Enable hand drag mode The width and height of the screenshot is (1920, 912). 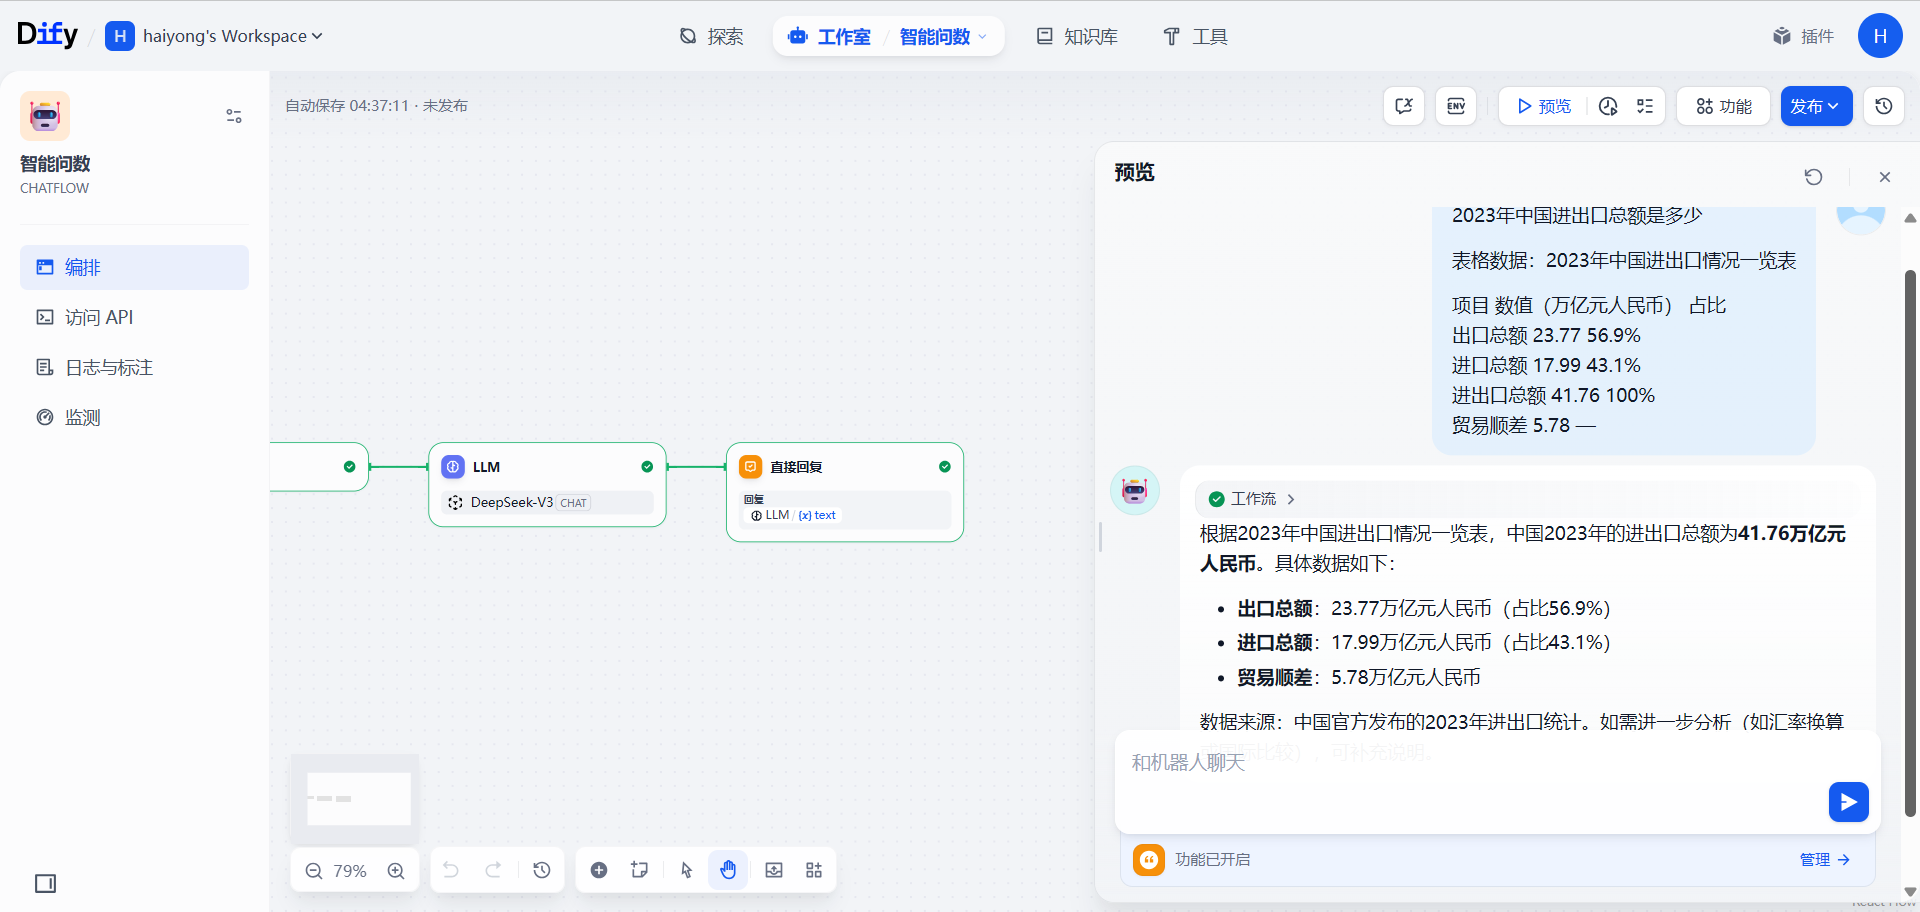[728, 870]
